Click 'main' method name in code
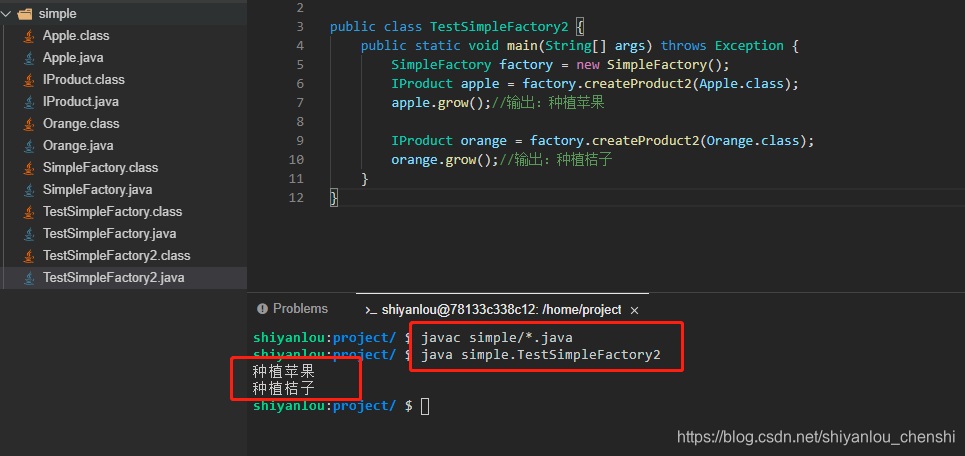 (x=522, y=46)
